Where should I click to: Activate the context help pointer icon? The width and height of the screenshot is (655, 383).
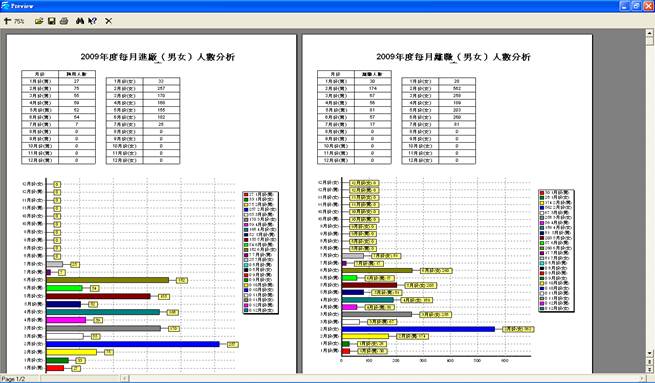click(93, 21)
